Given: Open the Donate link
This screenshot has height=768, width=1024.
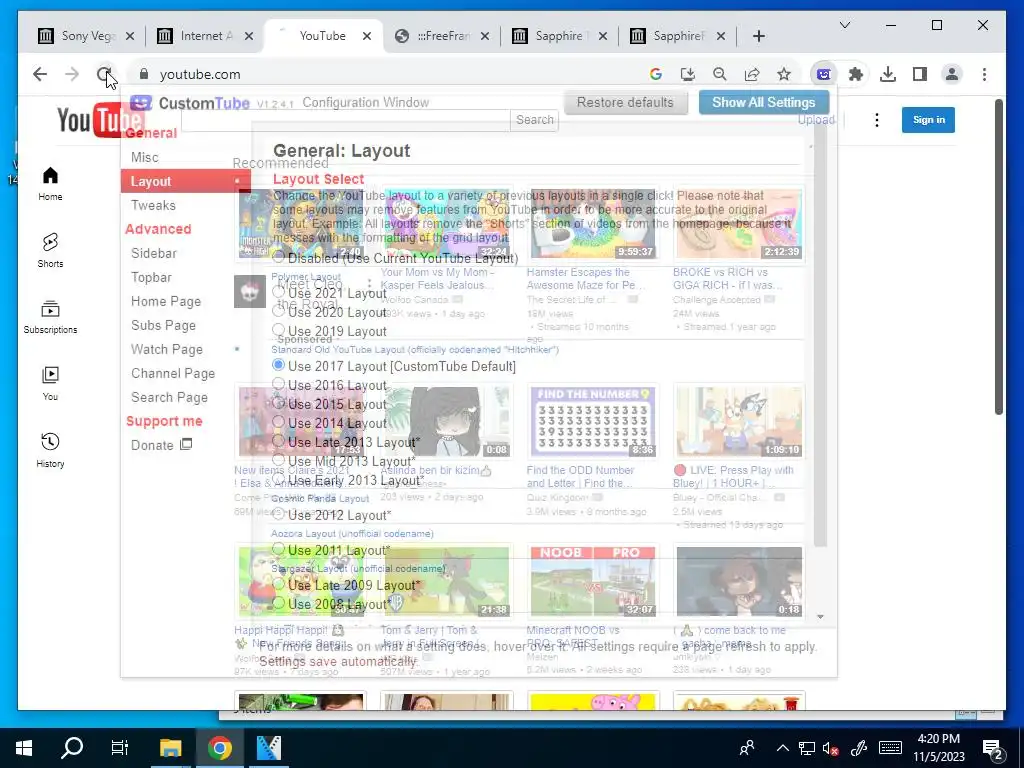Looking at the screenshot, I should 161,445.
